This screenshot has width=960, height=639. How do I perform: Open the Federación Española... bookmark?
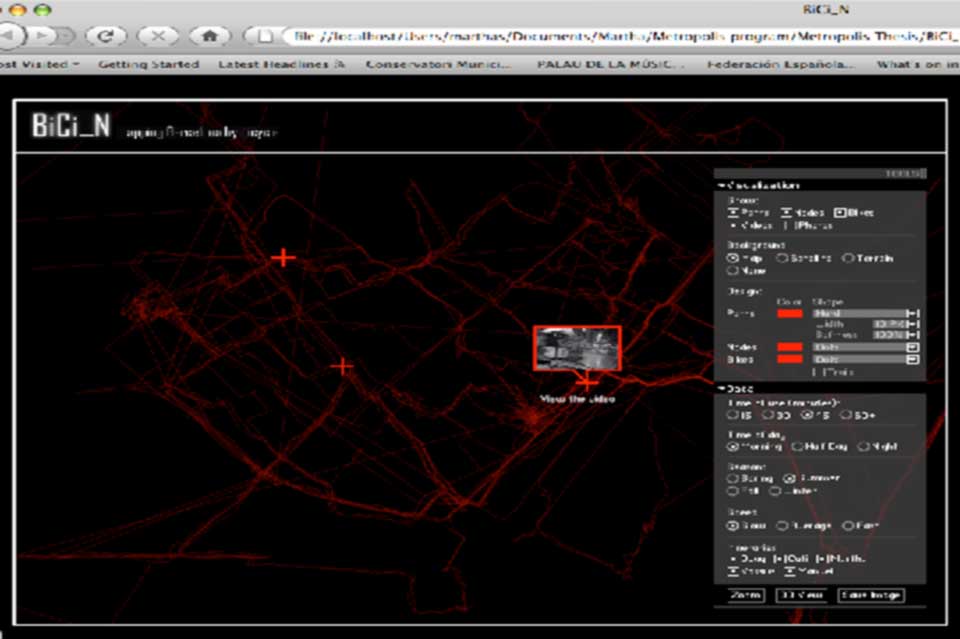point(780,64)
